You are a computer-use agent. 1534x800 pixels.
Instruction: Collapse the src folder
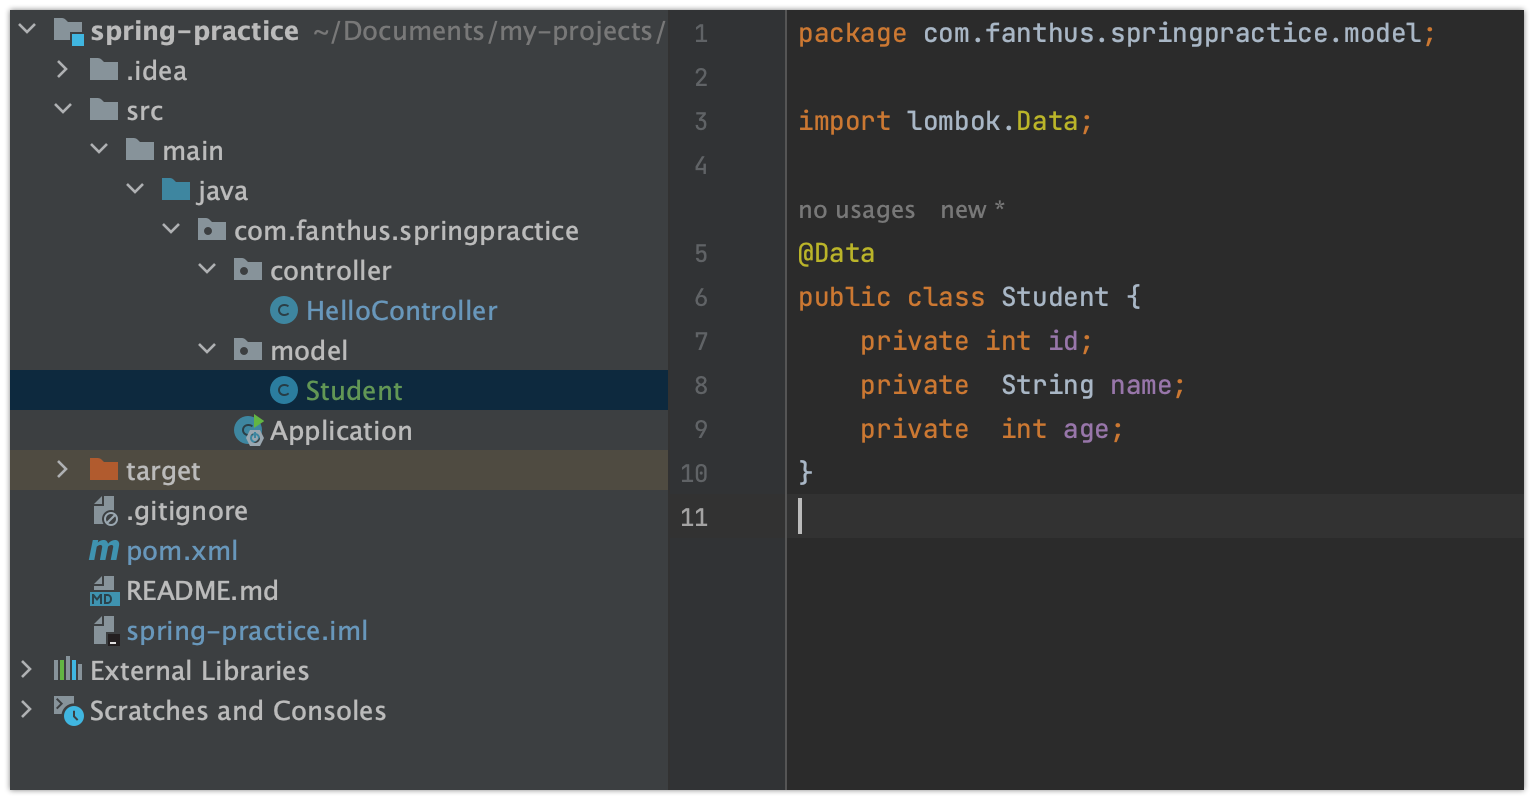click(x=63, y=110)
